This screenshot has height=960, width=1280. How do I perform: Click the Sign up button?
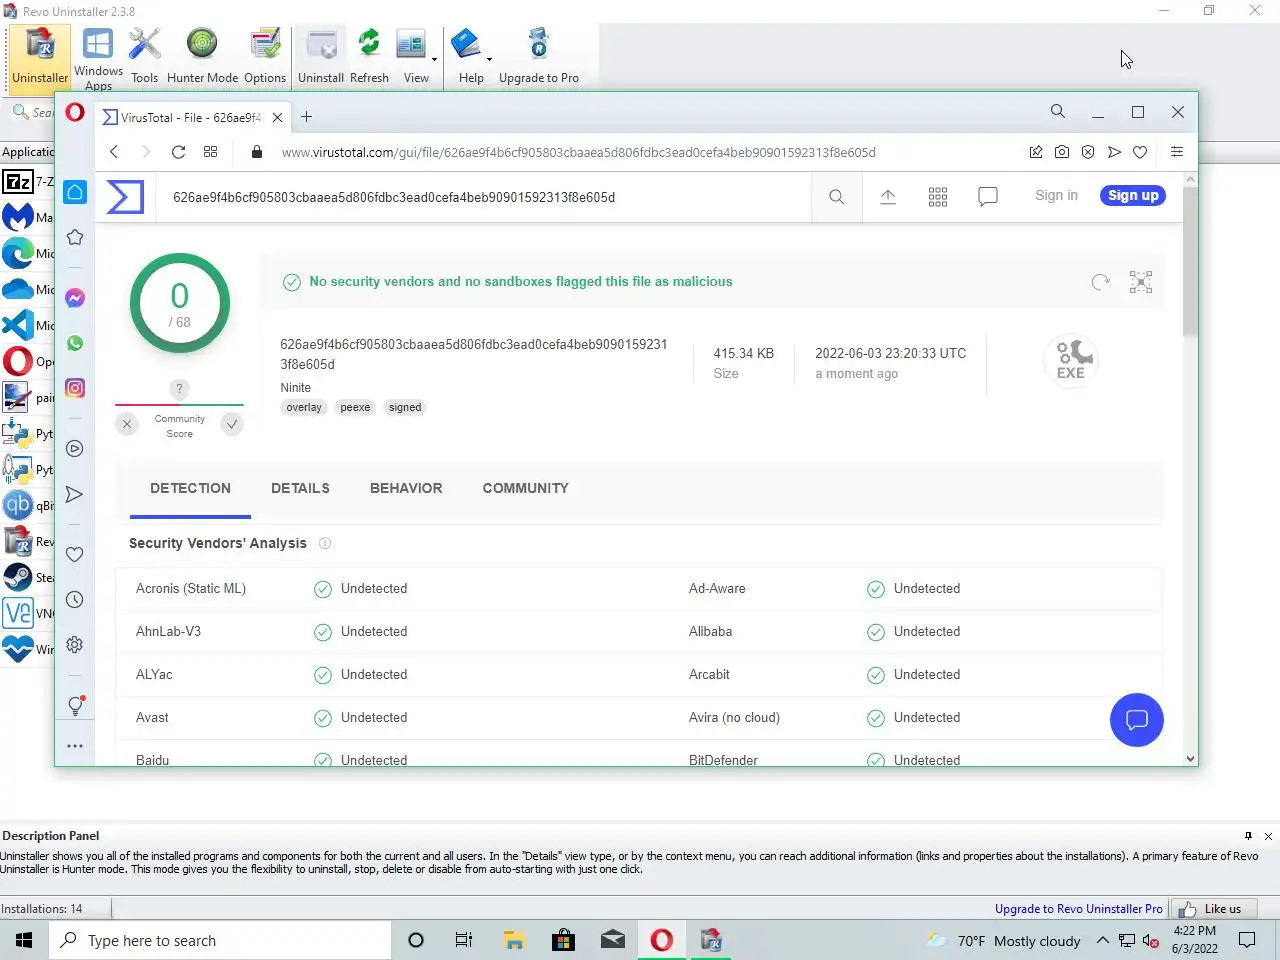(1133, 195)
